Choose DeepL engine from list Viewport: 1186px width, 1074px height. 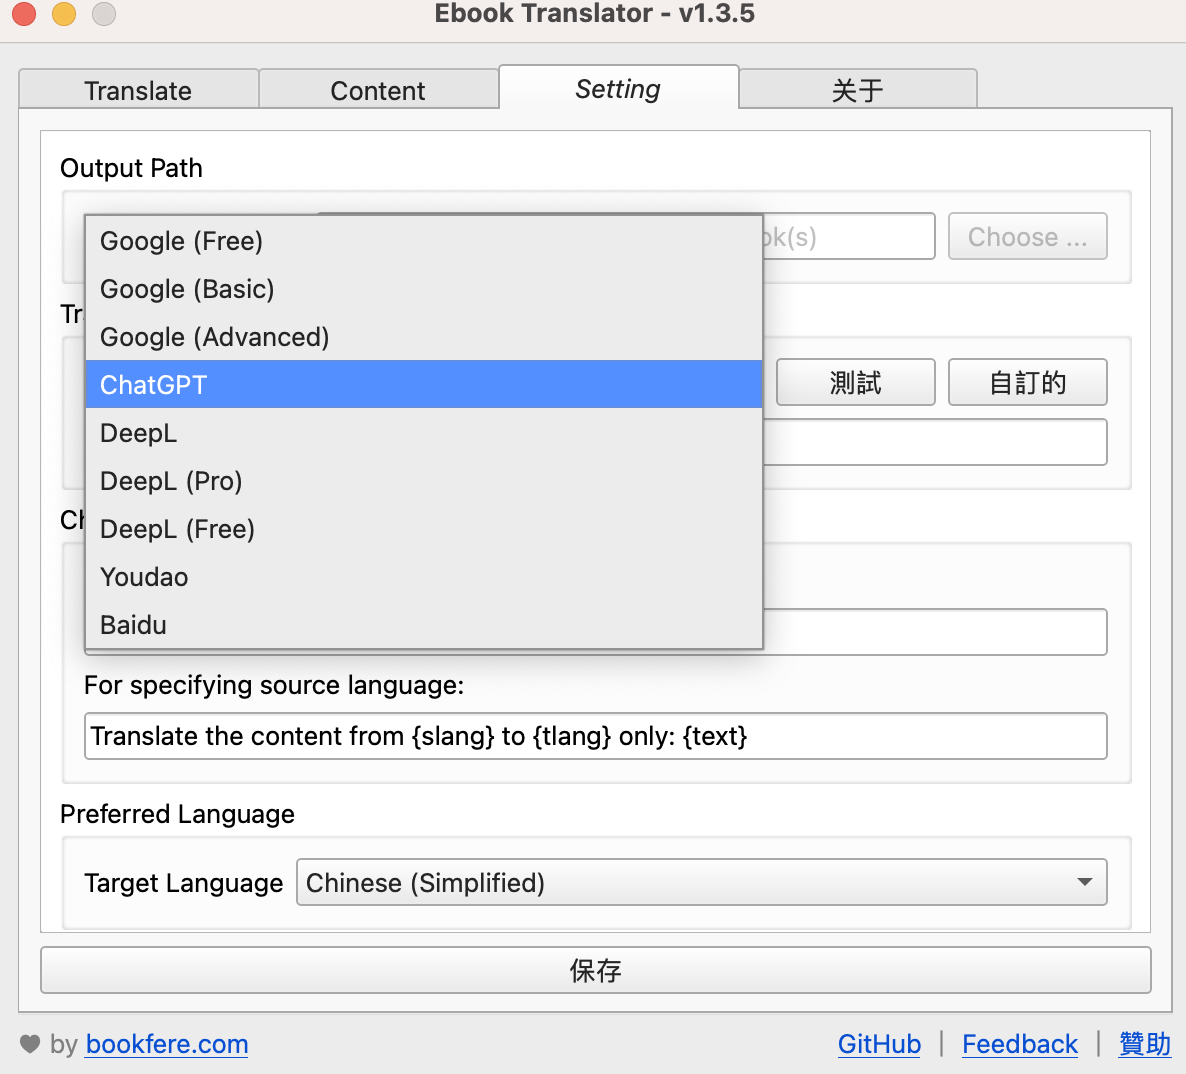(x=139, y=433)
